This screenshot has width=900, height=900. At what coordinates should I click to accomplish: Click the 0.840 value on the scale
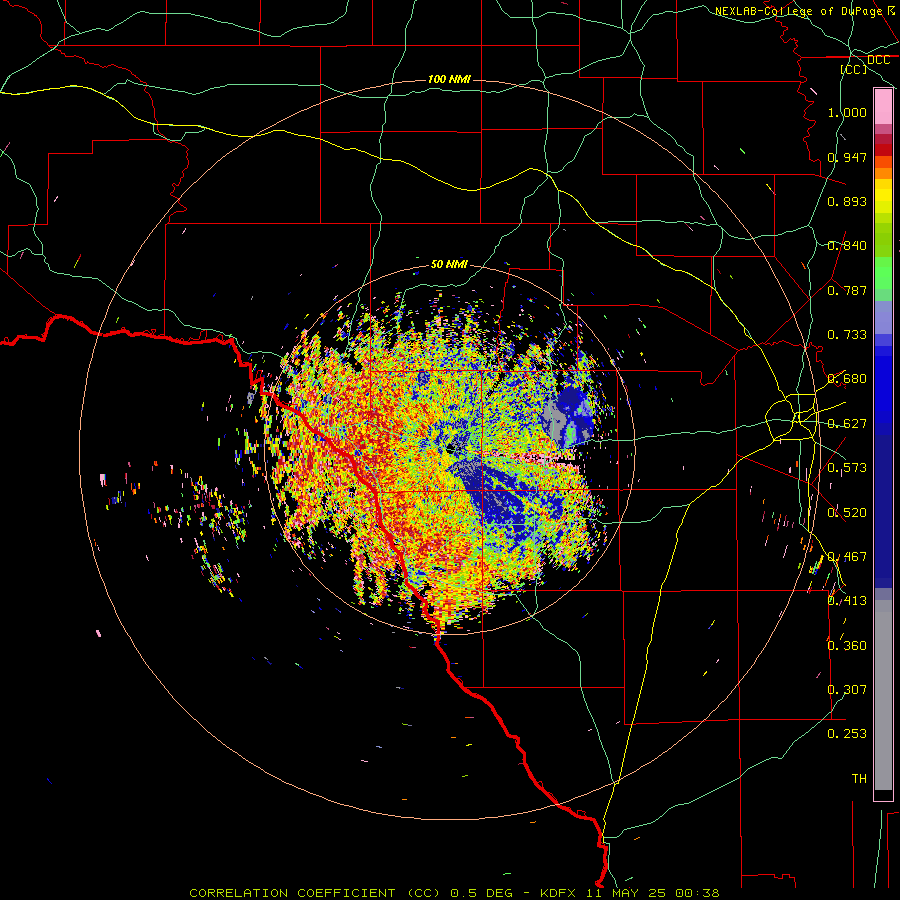pyautogui.click(x=847, y=246)
